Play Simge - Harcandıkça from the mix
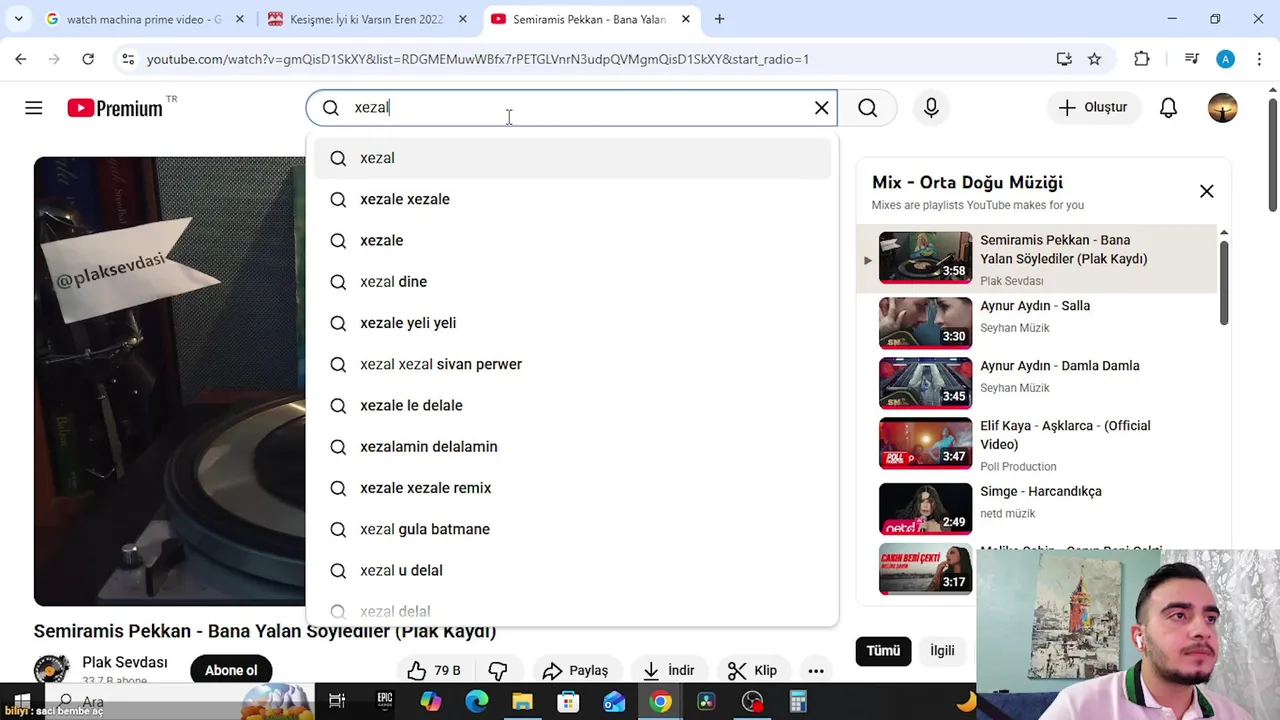This screenshot has height=720, width=1280. coord(1039,507)
